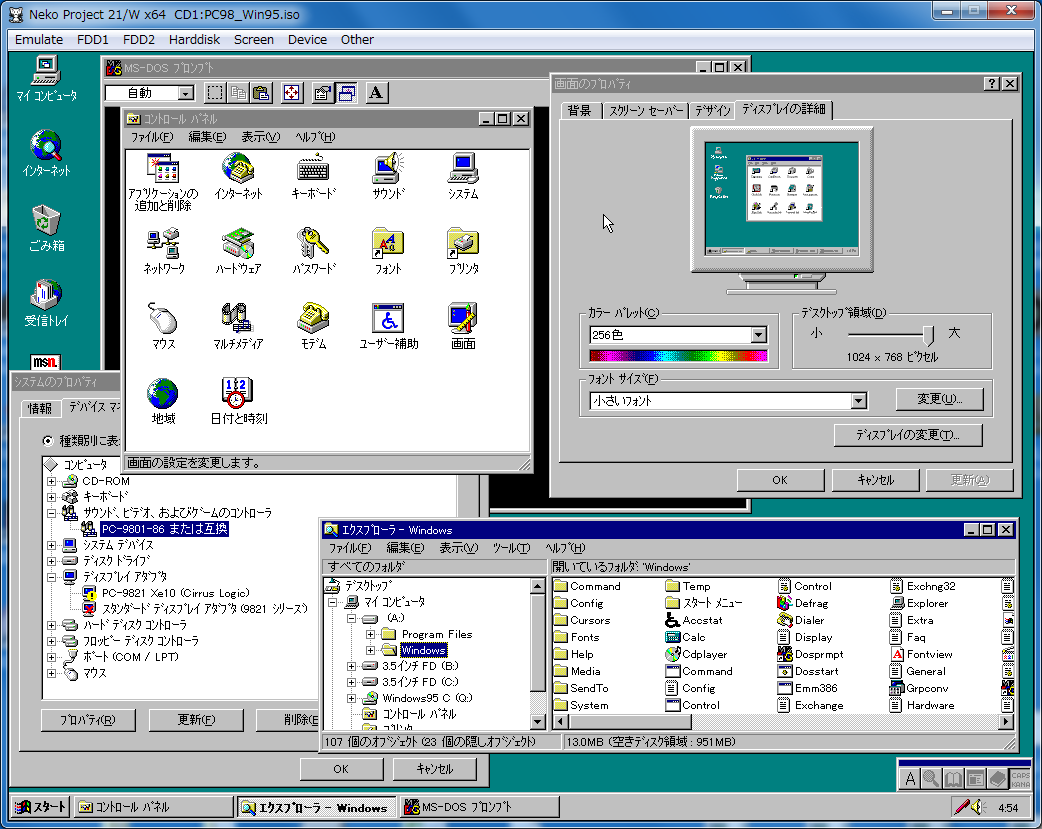The image size is (1042, 829).
Task: Open the キーボード (Keyboard) control panel icon
Action: pyautogui.click(x=313, y=169)
